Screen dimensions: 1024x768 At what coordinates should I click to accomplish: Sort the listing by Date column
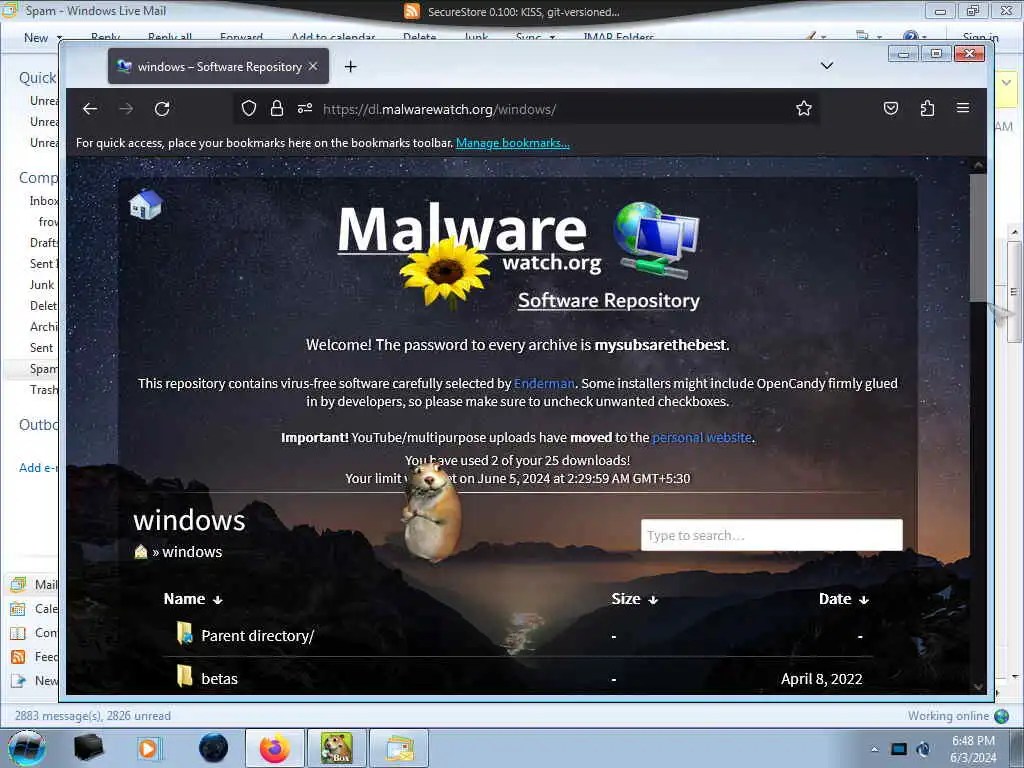click(x=844, y=599)
